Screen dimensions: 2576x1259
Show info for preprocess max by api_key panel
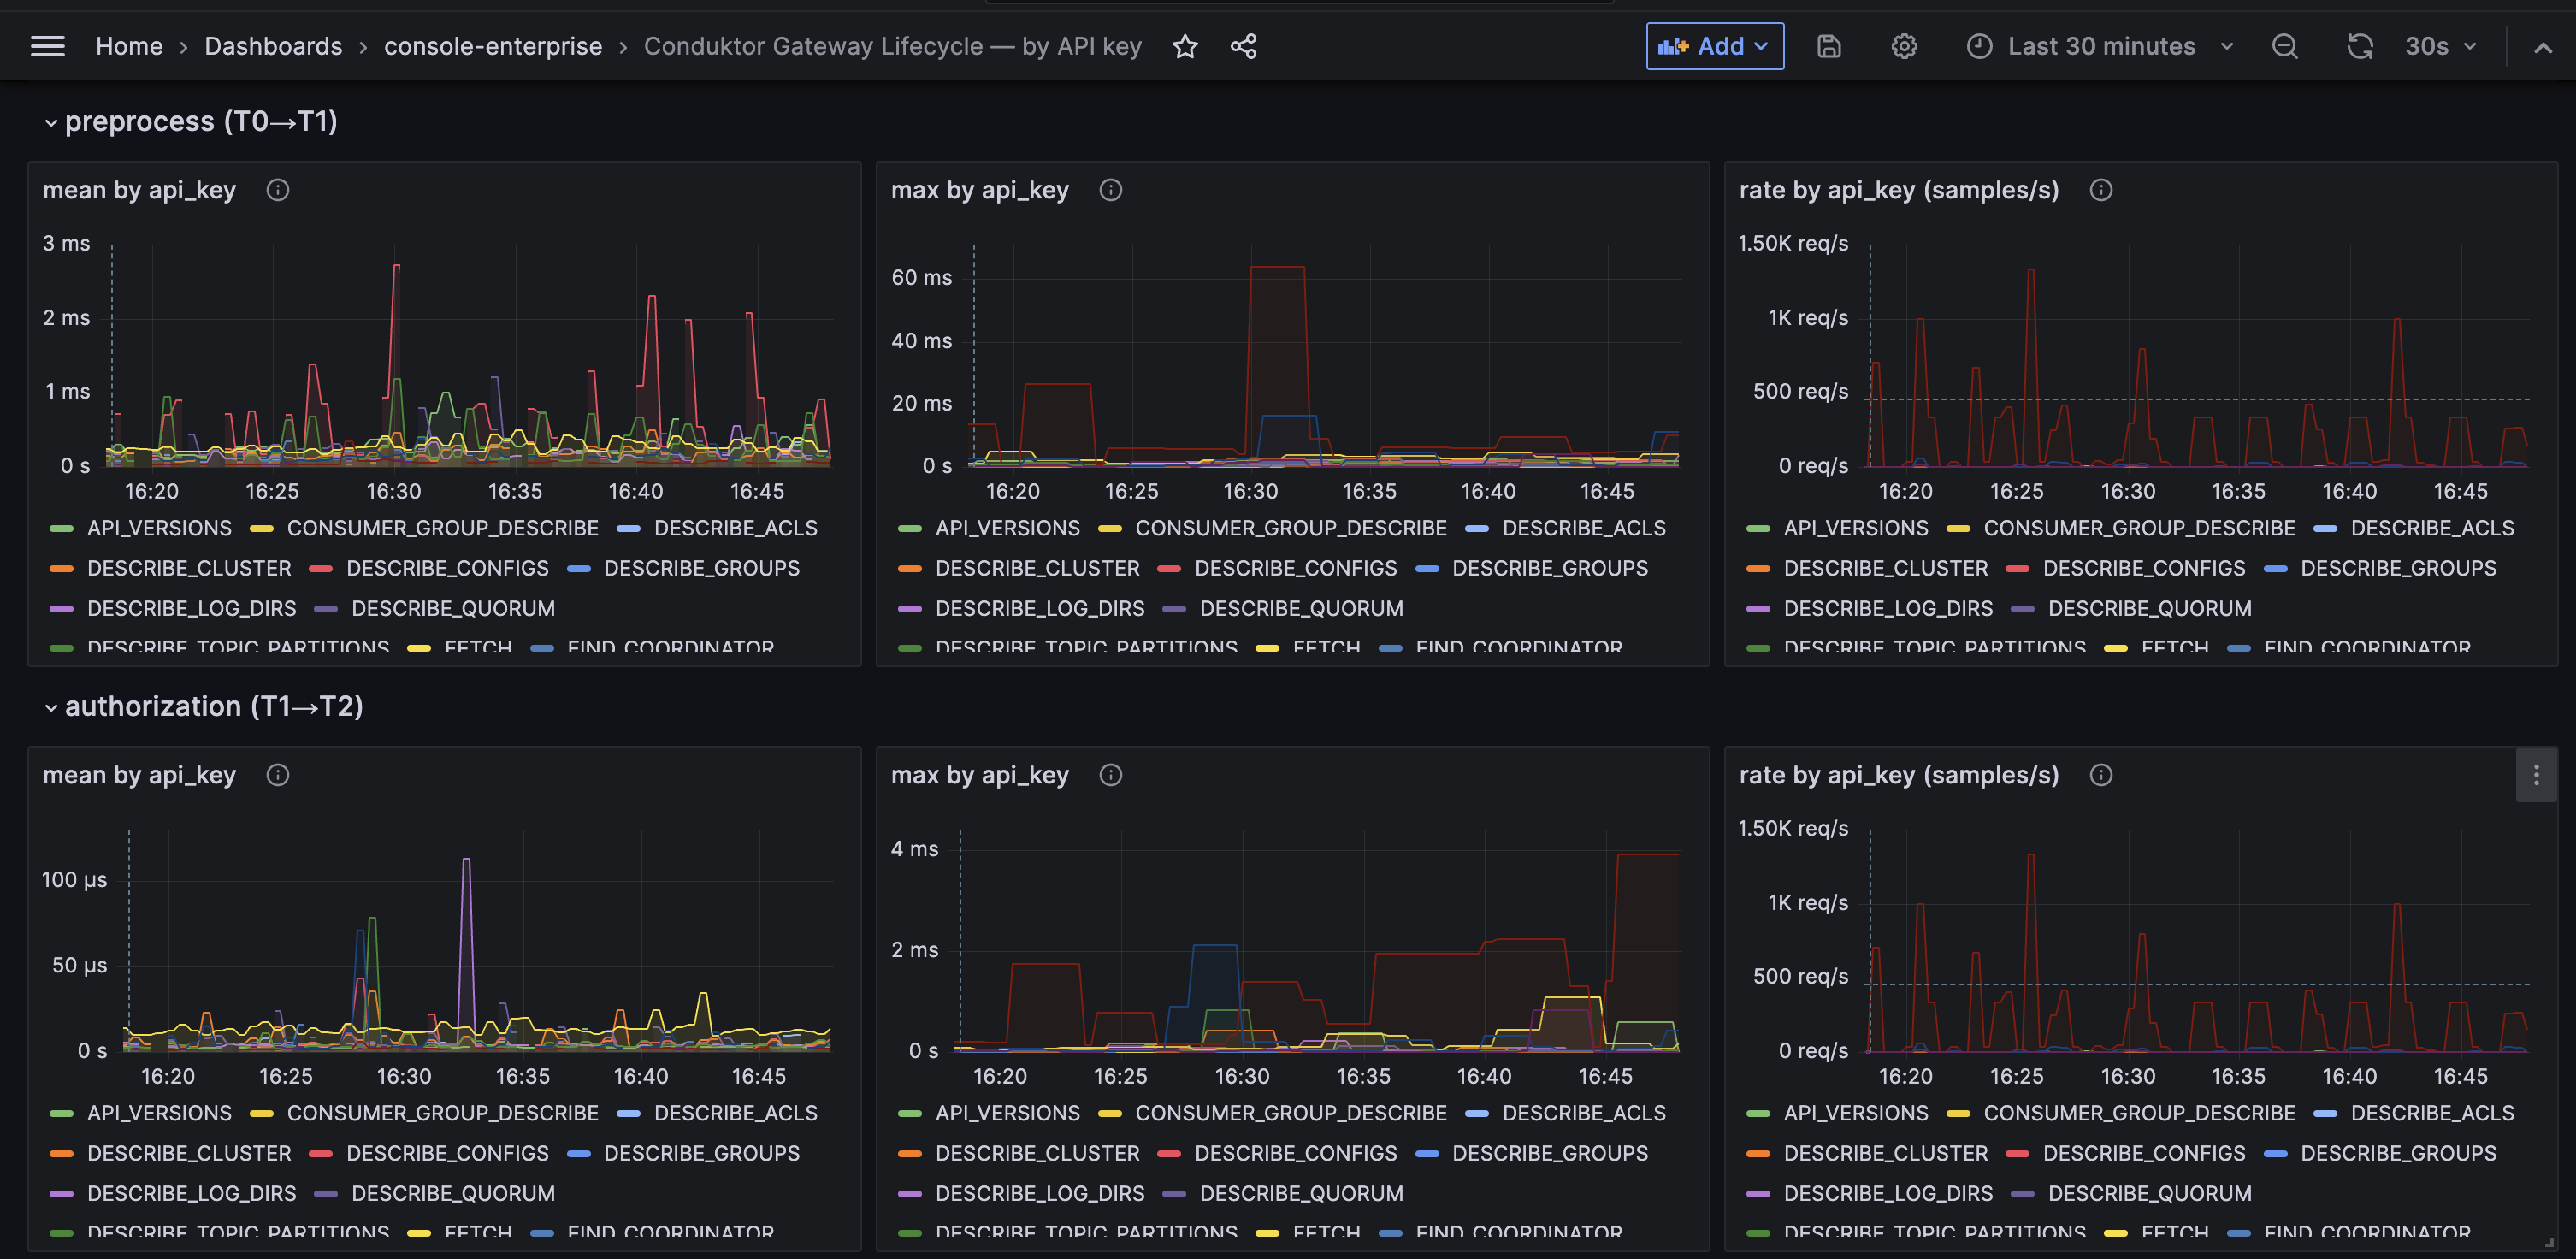click(1111, 190)
